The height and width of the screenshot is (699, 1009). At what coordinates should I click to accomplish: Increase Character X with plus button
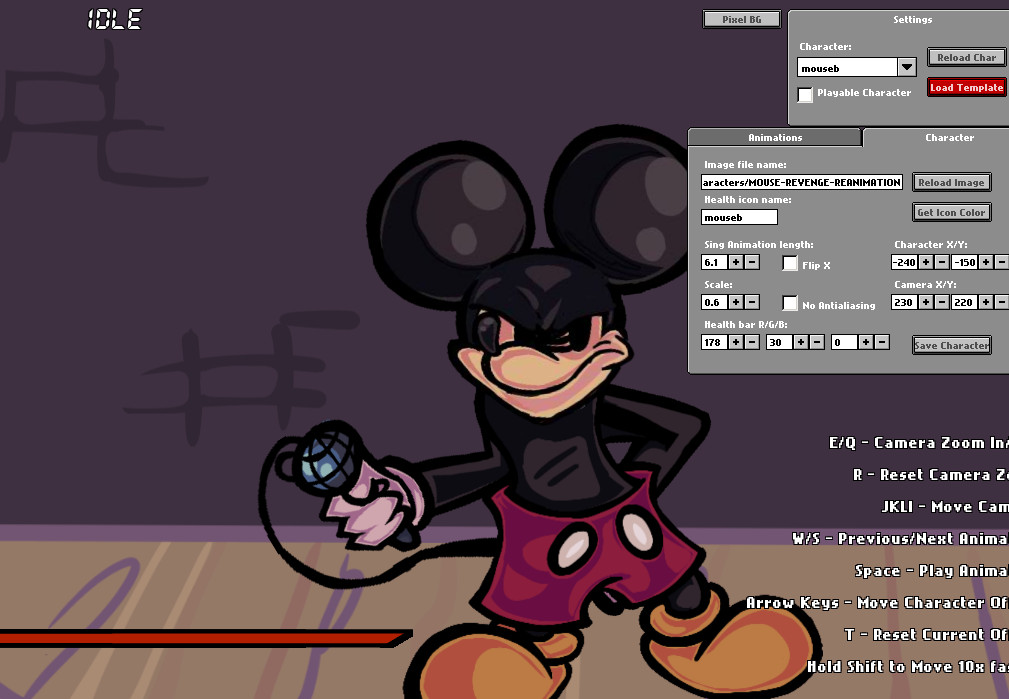(x=926, y=262)
